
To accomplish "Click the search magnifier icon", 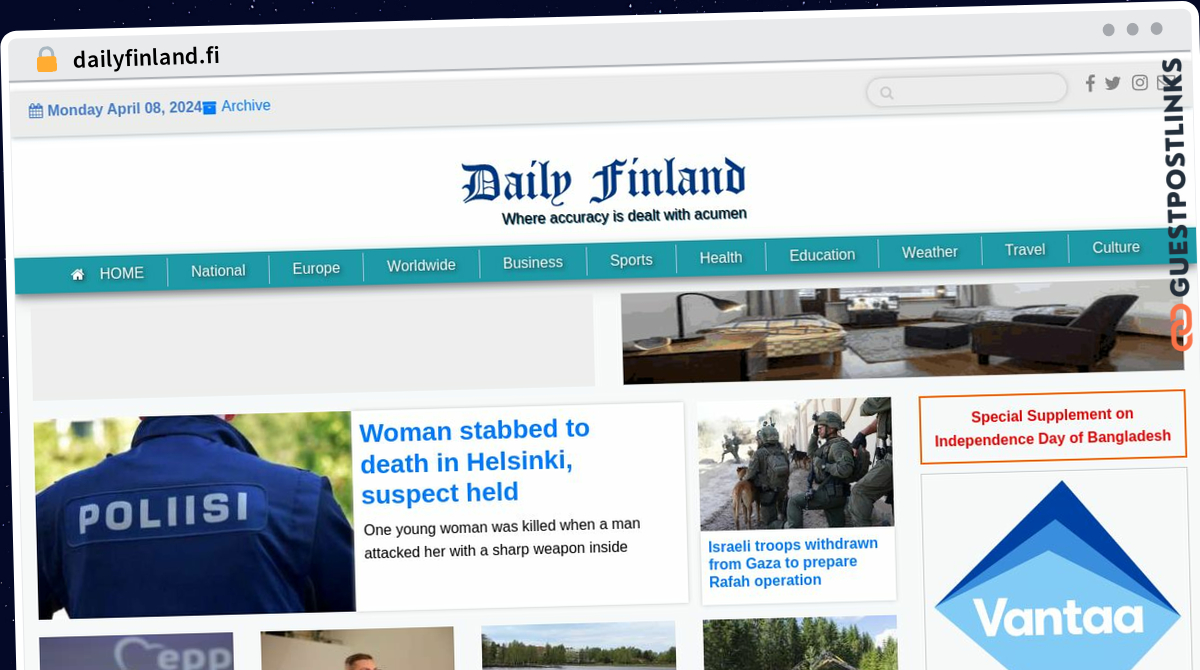I will (x=886, y=93).
